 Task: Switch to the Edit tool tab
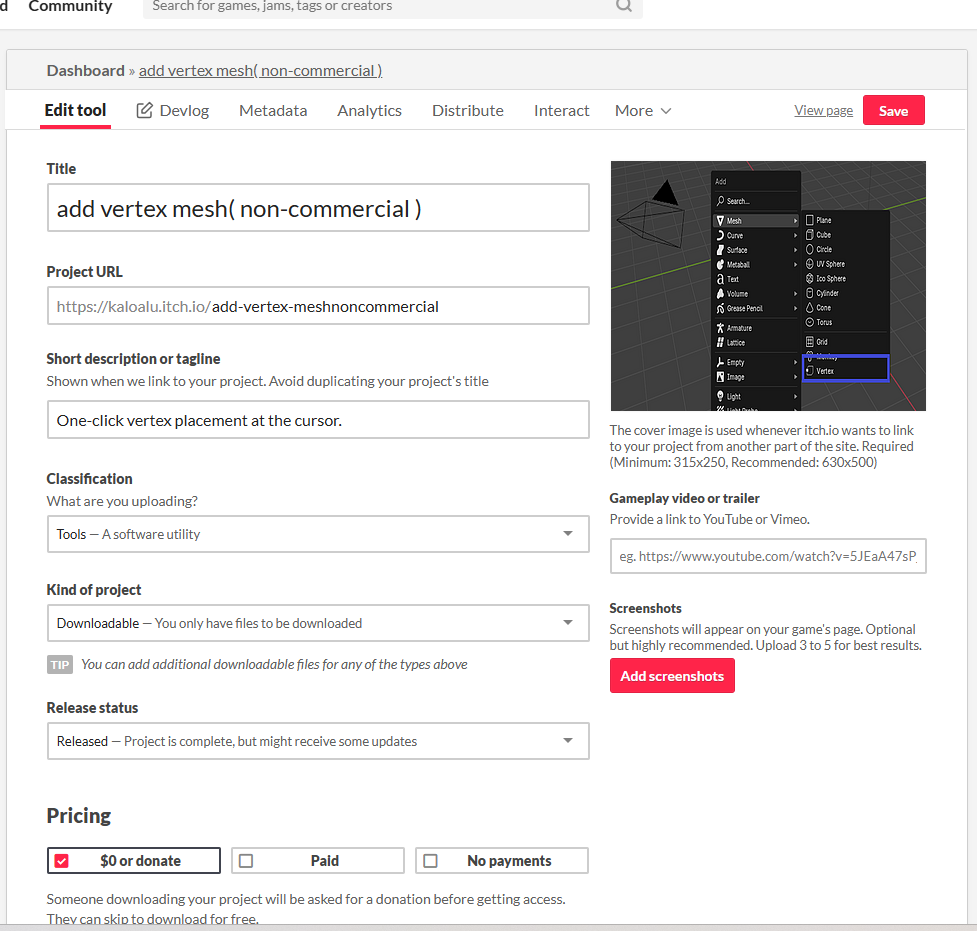75,110
